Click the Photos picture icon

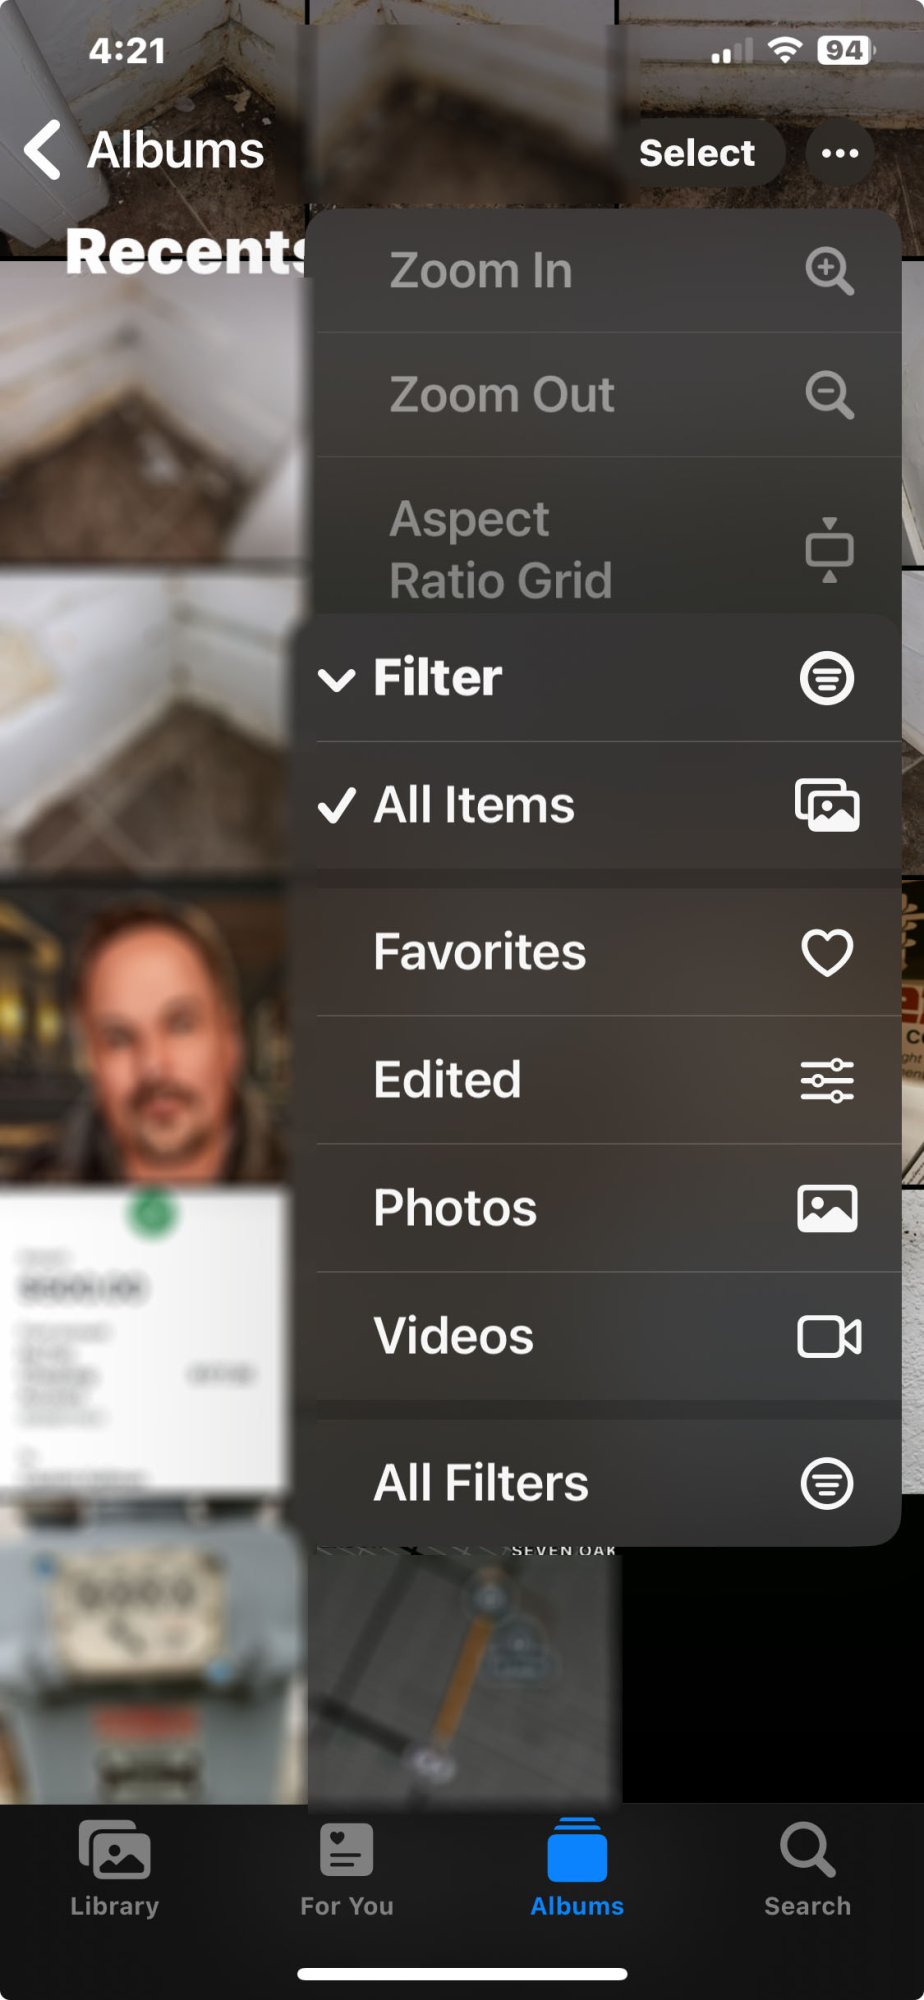(827, 1208)
